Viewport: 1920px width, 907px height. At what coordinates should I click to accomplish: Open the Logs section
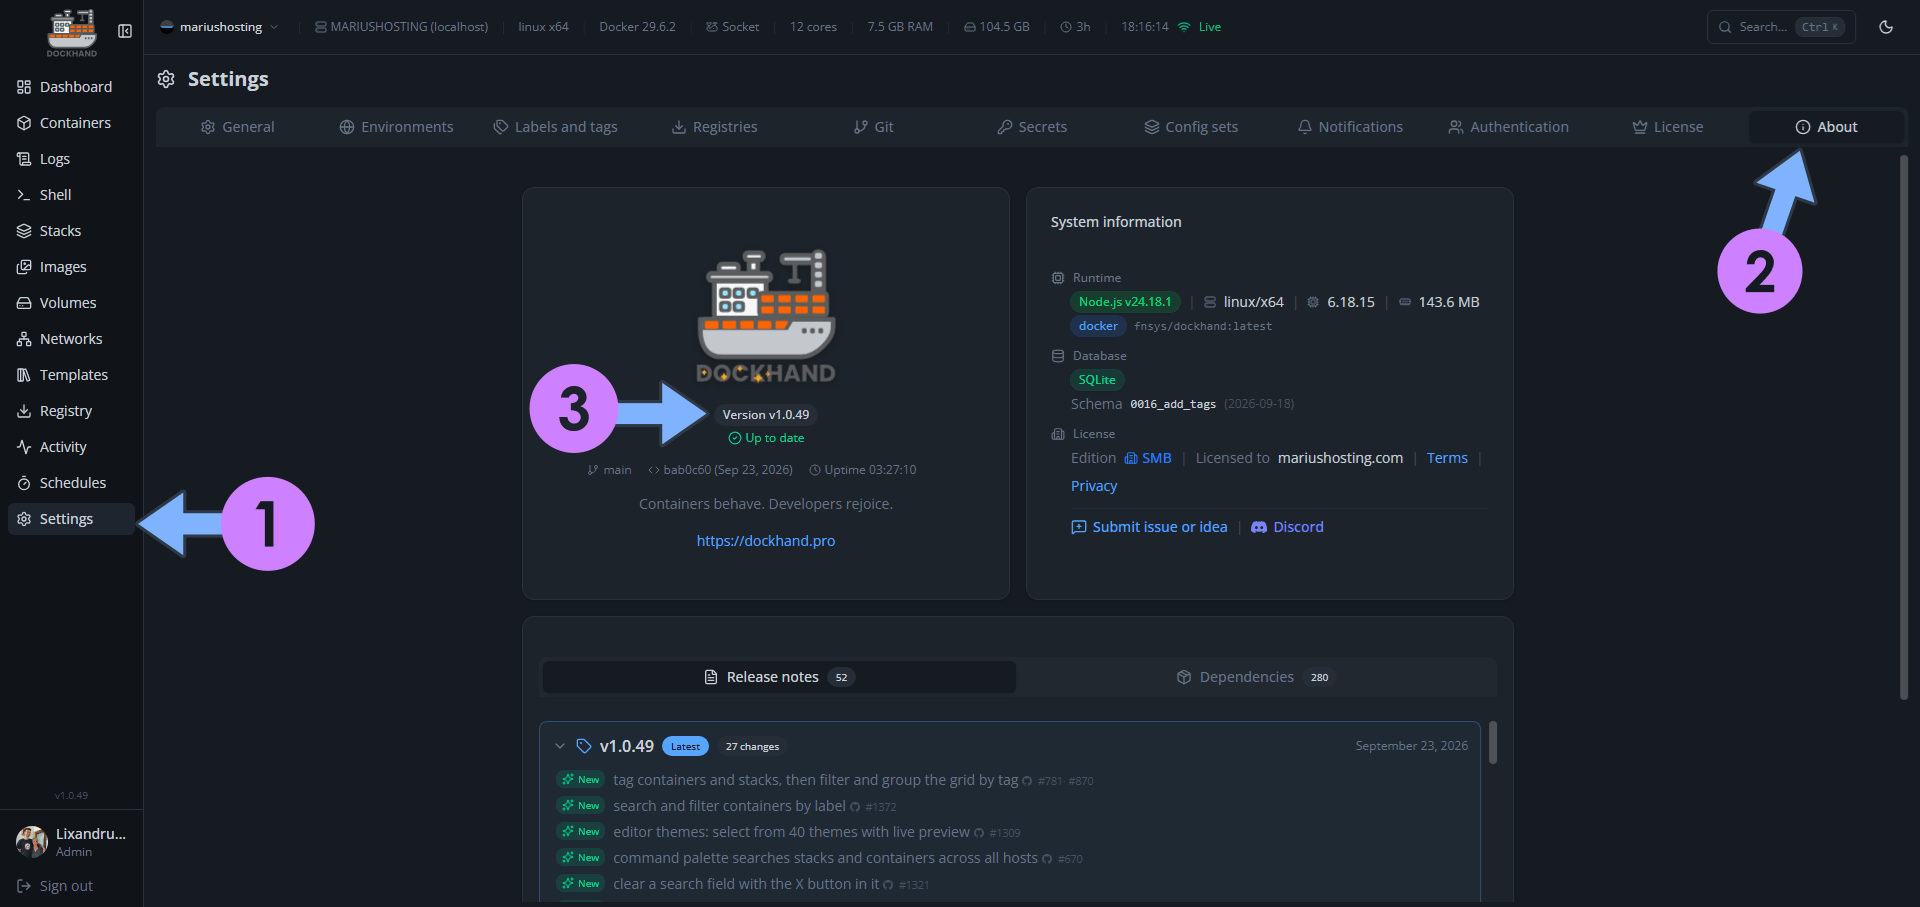click(71, 159)
